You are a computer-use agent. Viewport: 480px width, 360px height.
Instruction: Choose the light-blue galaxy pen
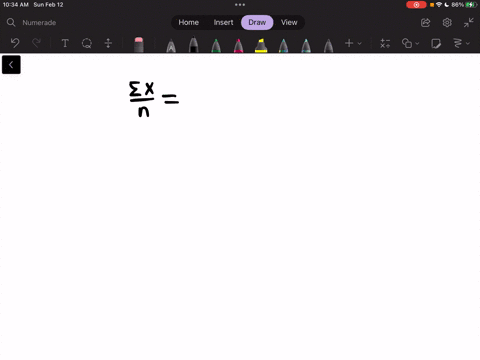click(306, 45)
